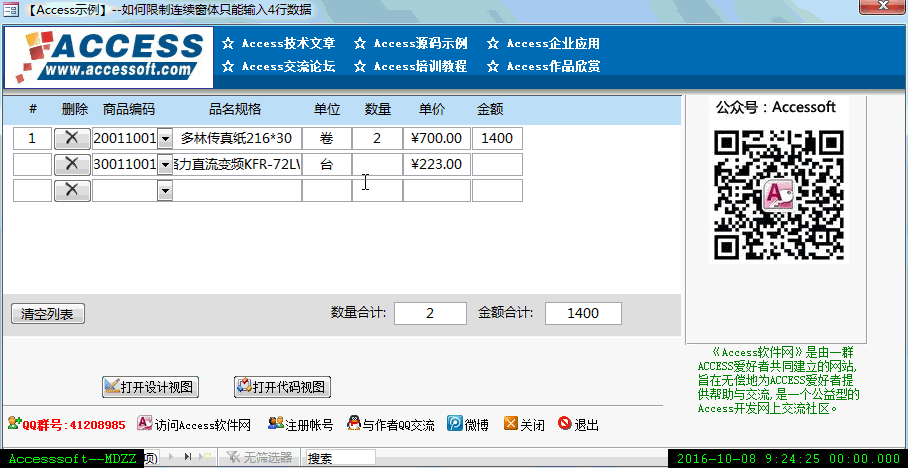Click the form icon in the title bar
Viewport: 908px width, 468px height.
tap(10, 9)
